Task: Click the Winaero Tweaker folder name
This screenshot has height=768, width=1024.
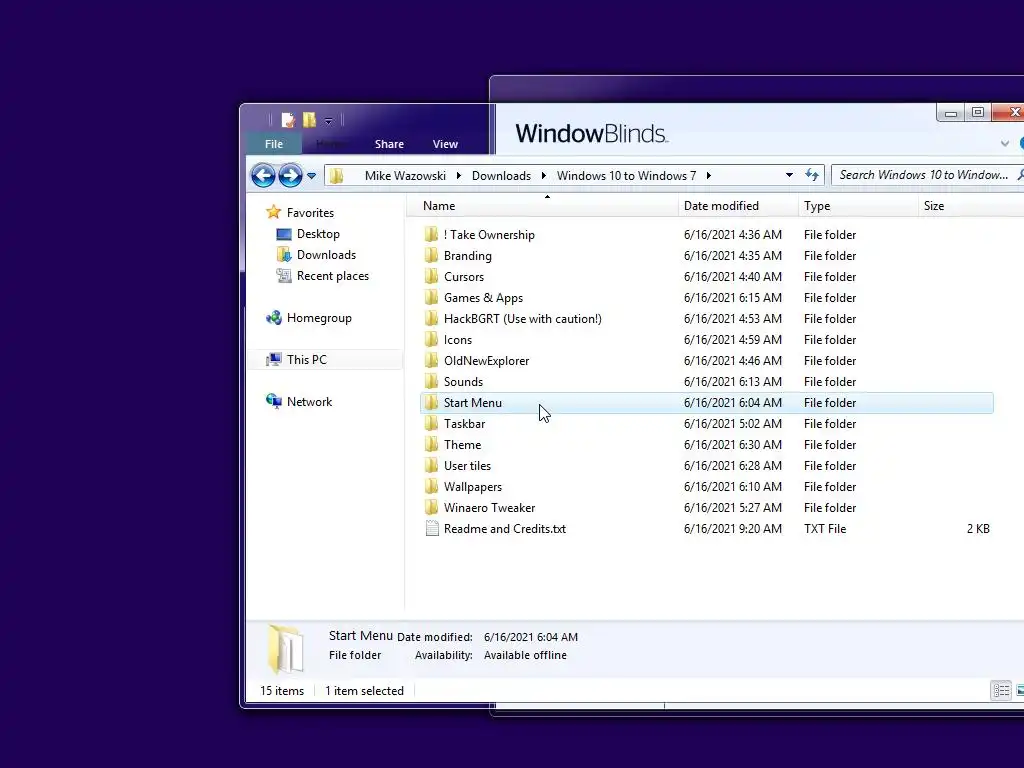Action: pos(489,507)
